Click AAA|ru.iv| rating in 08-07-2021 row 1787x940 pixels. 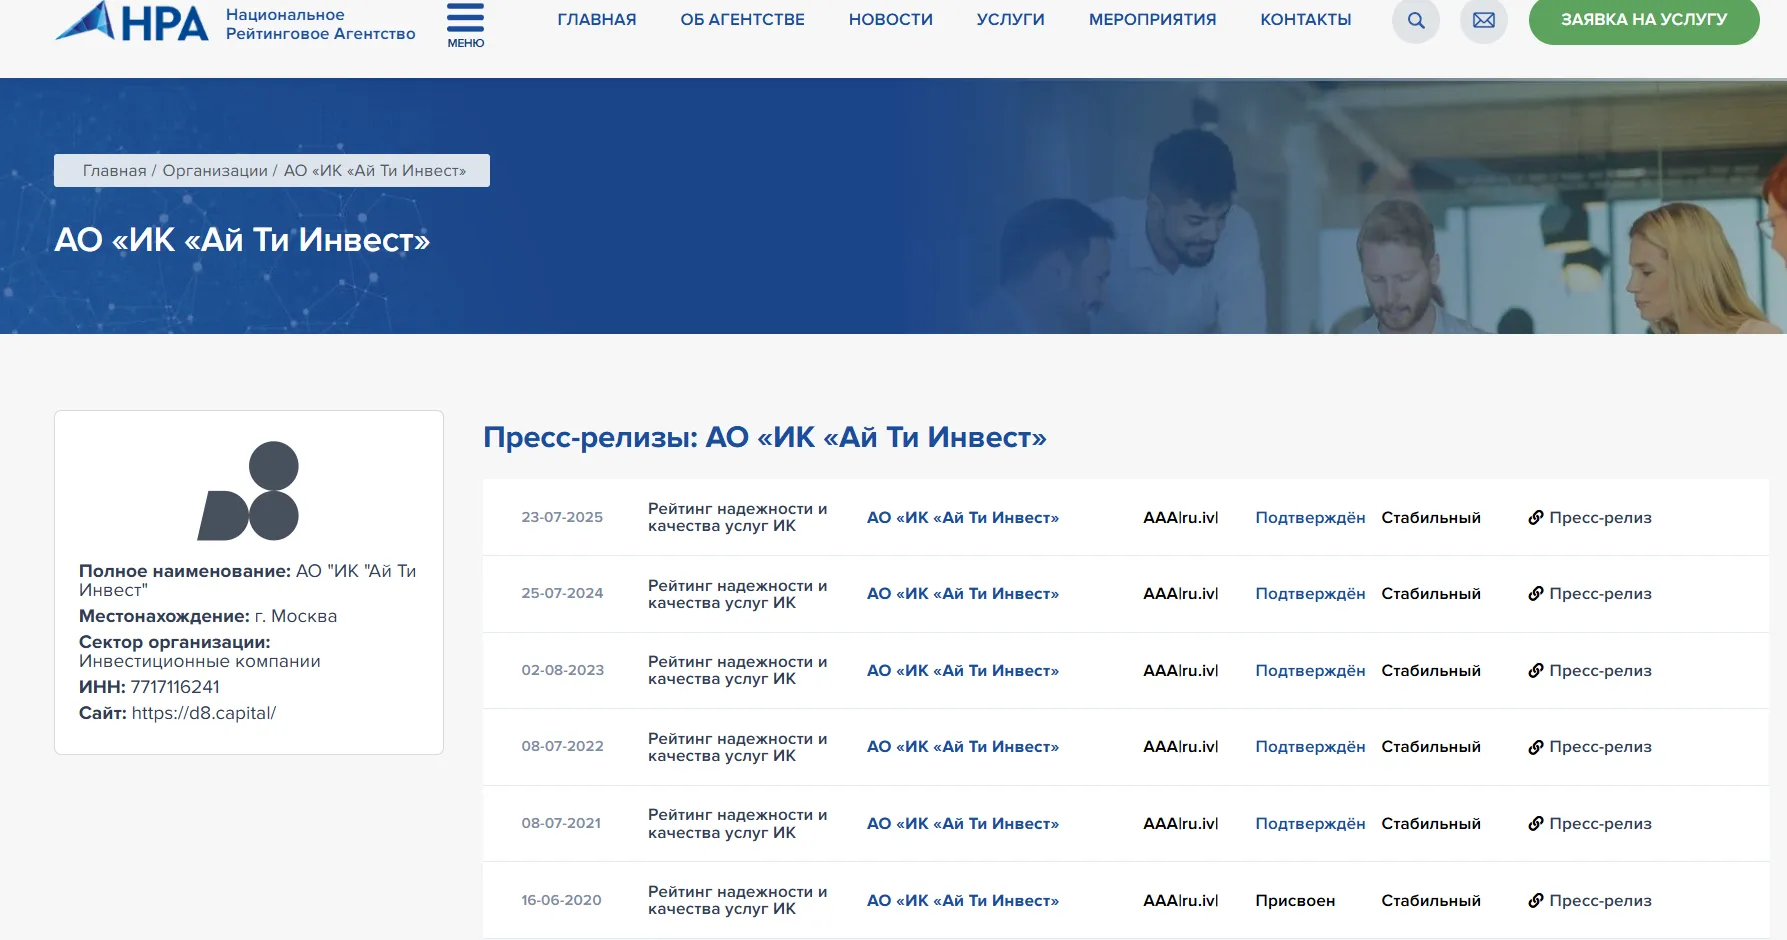tap(1181, 823)
